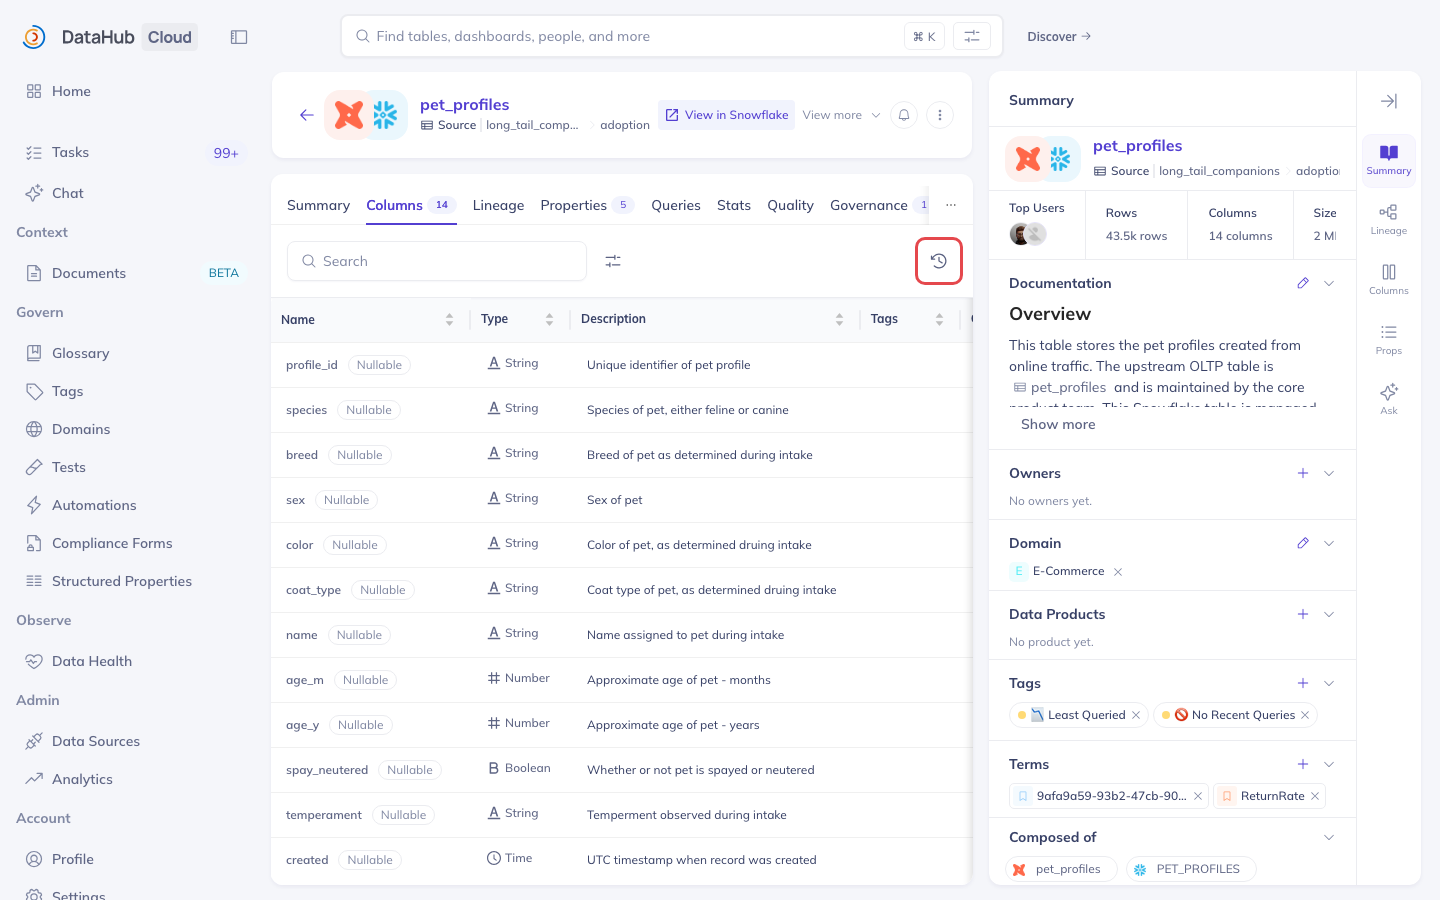1440x900 pixels.
Task: Remove the No Recent Queries tag
Action: [x=1305, y=715]
